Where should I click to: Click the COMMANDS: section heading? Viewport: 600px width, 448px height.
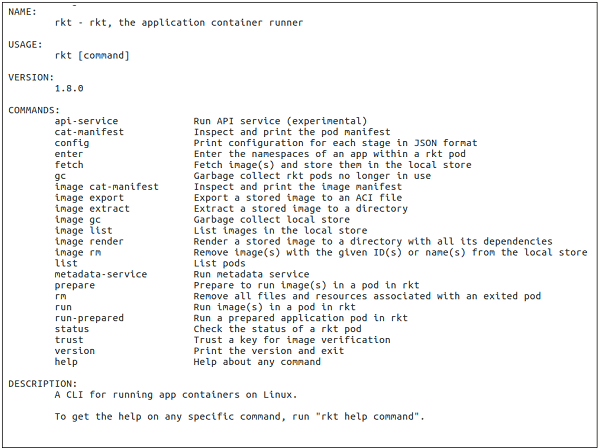pos(34,109)
